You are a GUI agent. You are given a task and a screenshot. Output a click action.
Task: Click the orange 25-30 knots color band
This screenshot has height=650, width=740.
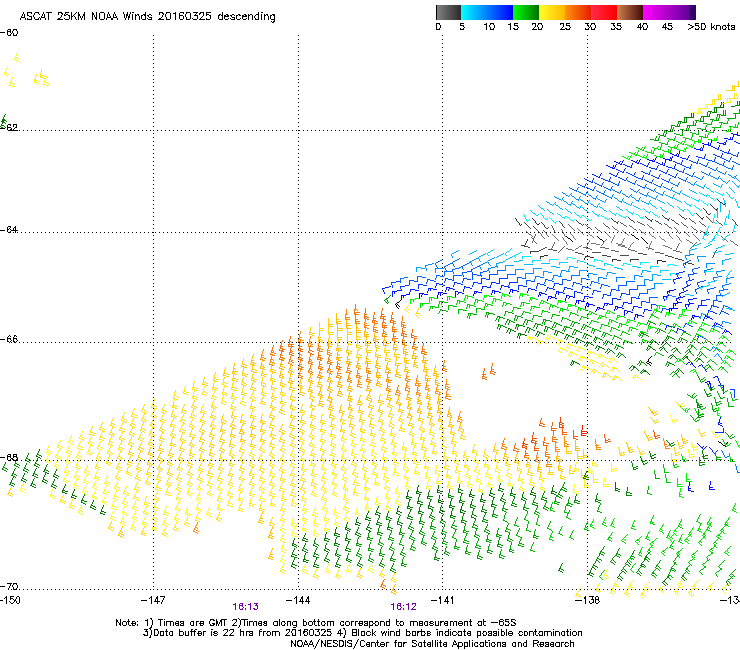[x=578, y=12]
